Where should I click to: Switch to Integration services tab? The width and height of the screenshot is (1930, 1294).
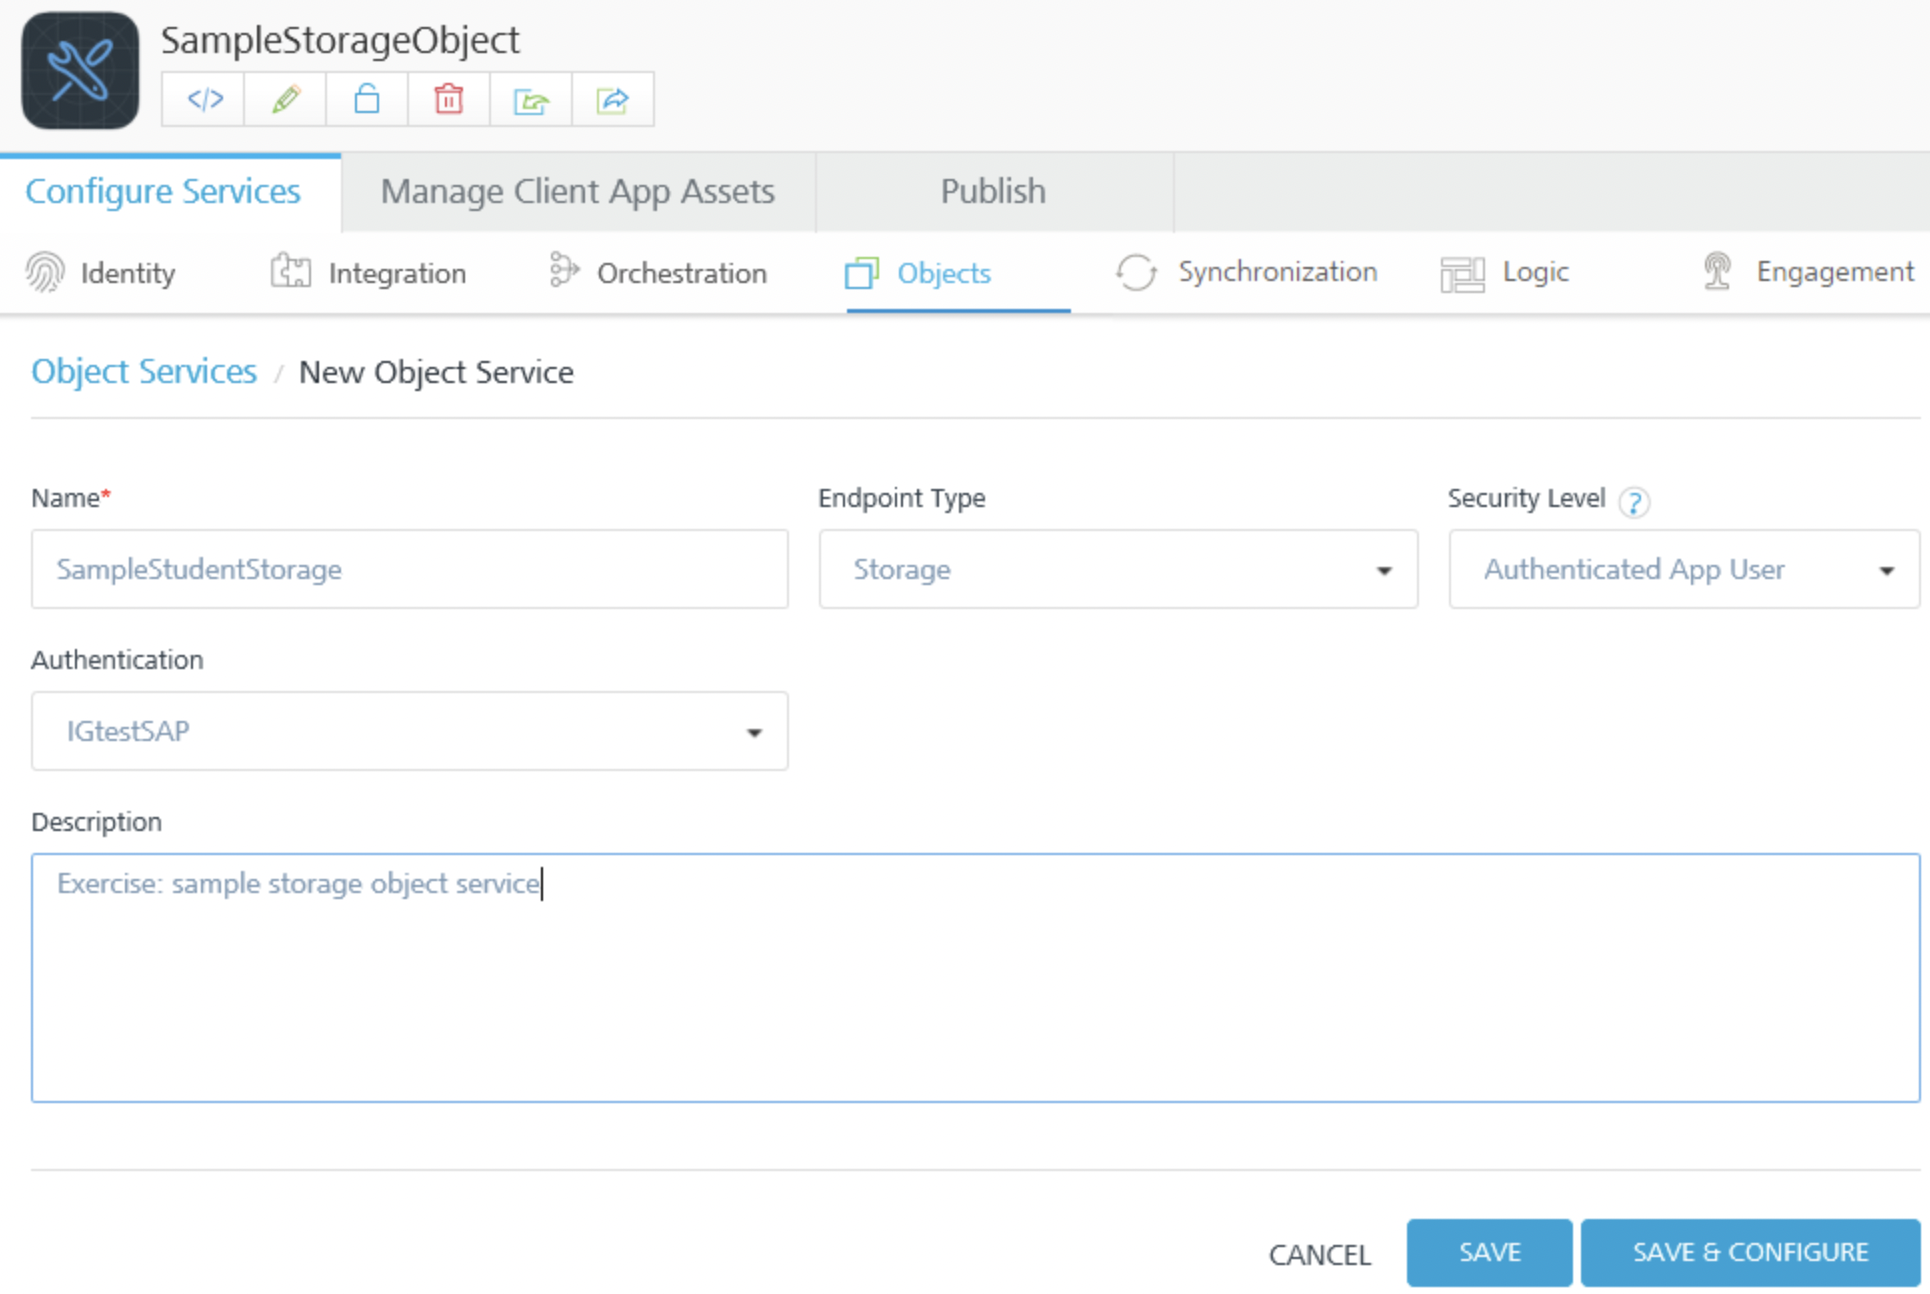coord(368,272)
